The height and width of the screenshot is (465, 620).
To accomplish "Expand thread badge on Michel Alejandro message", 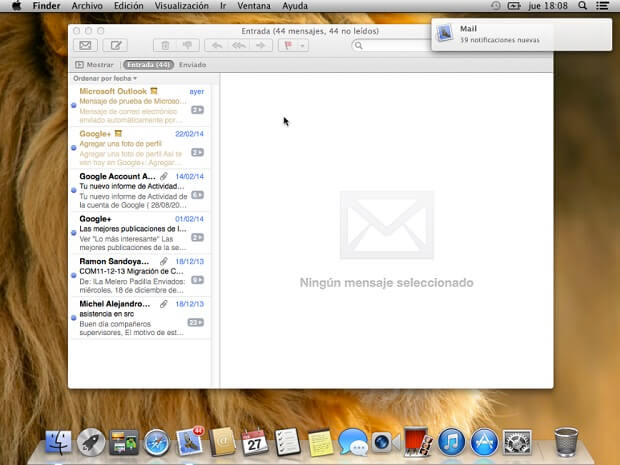I will 196,322.
